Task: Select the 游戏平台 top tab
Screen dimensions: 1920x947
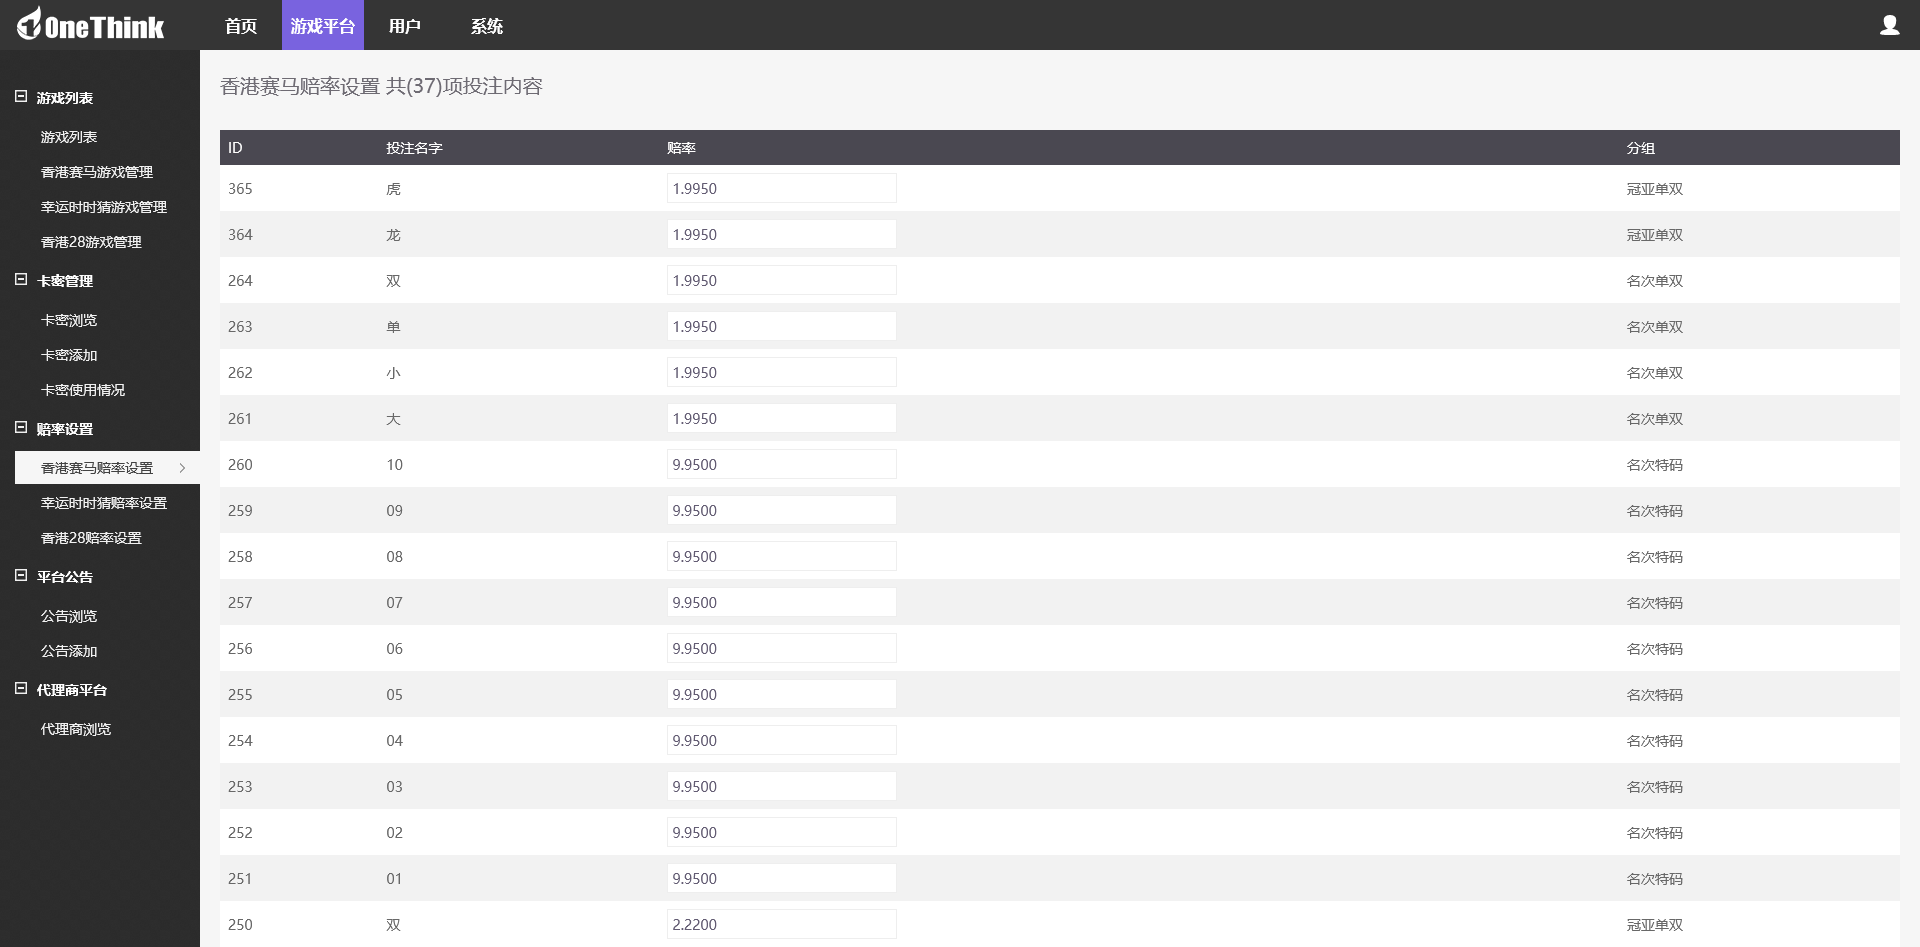Action: click(x=323, y=25)
